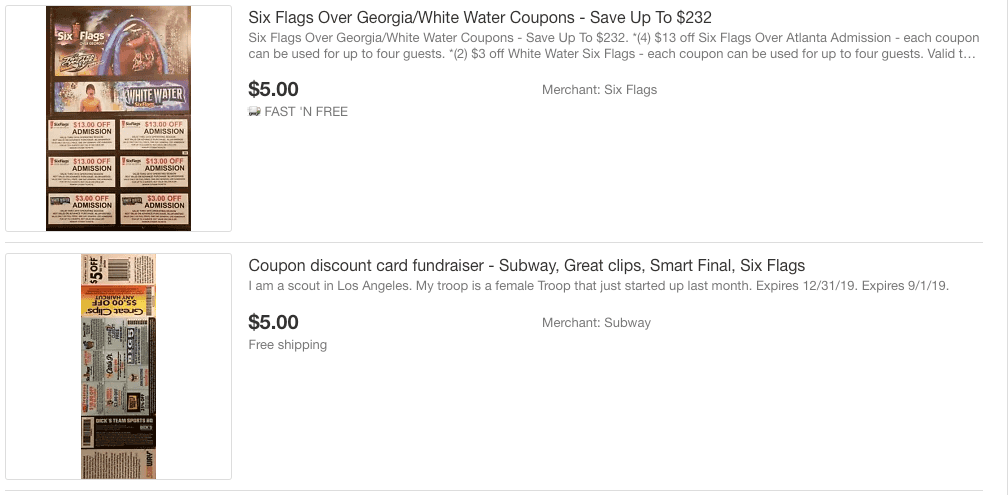Click the FAST 'N FREE shipping label
The image size is (1008, 495).
point(306,112)
